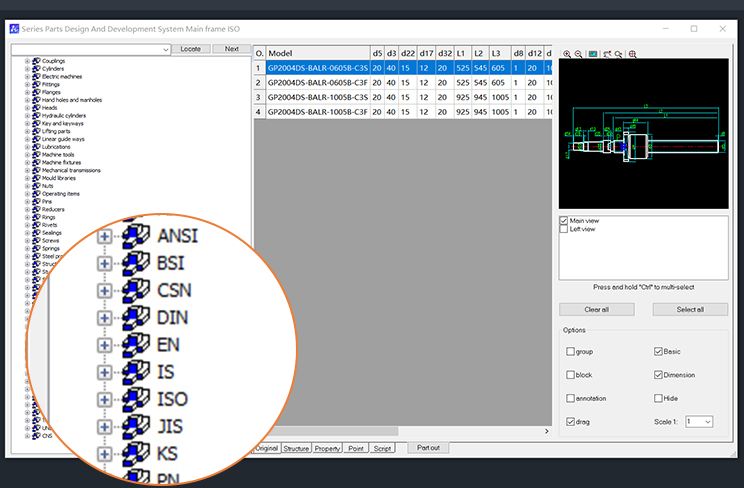Select row GP2004DS-BALR-1005B-C3S in table

(318, 97)
